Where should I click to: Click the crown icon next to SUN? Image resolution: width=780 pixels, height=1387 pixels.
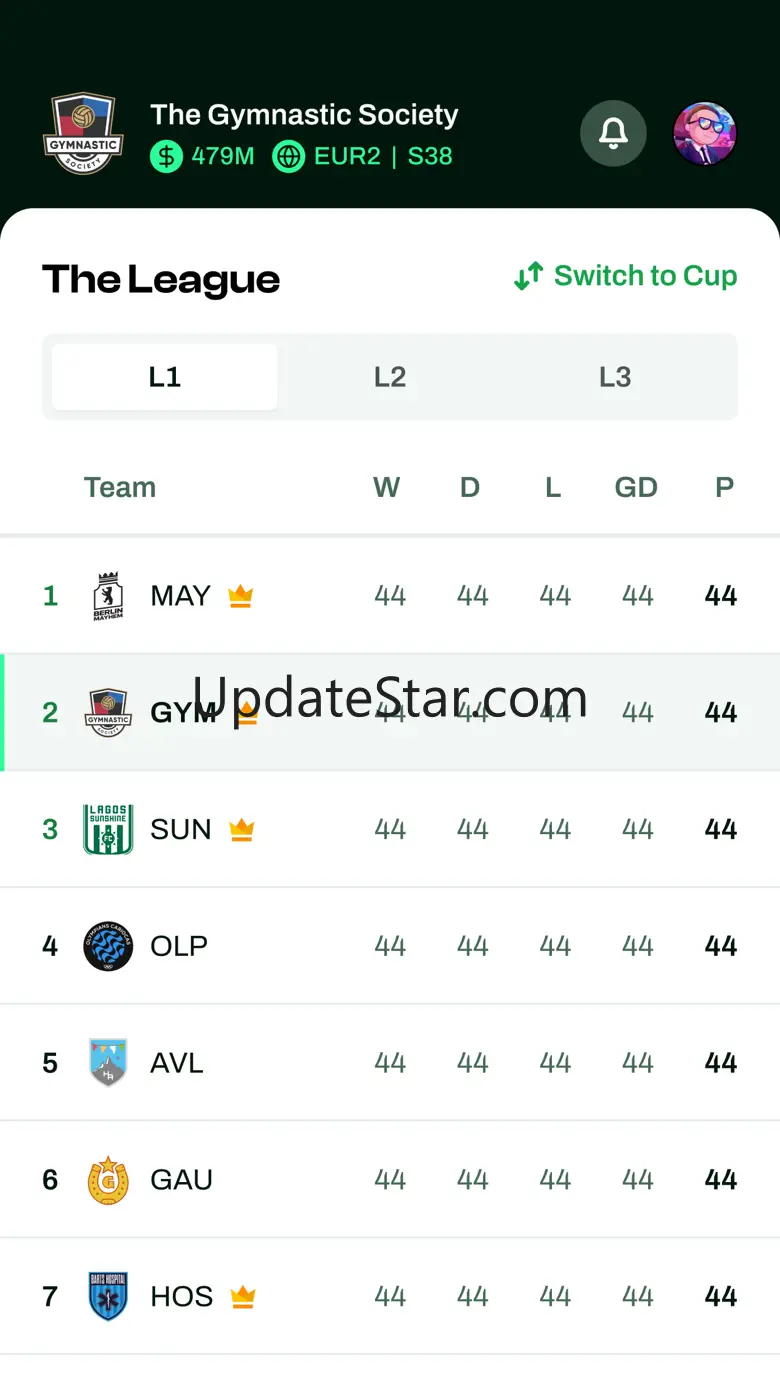coord(241,830)
